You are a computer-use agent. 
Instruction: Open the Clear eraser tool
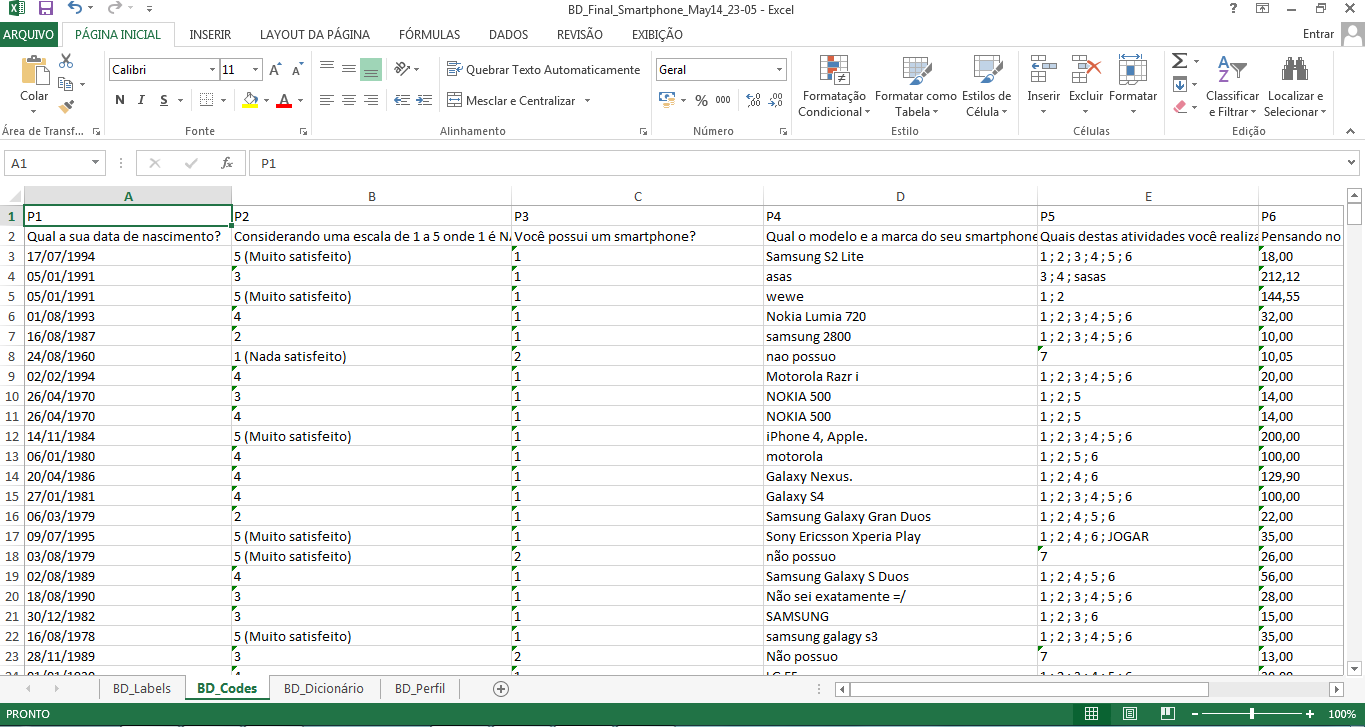[1180, 106]
